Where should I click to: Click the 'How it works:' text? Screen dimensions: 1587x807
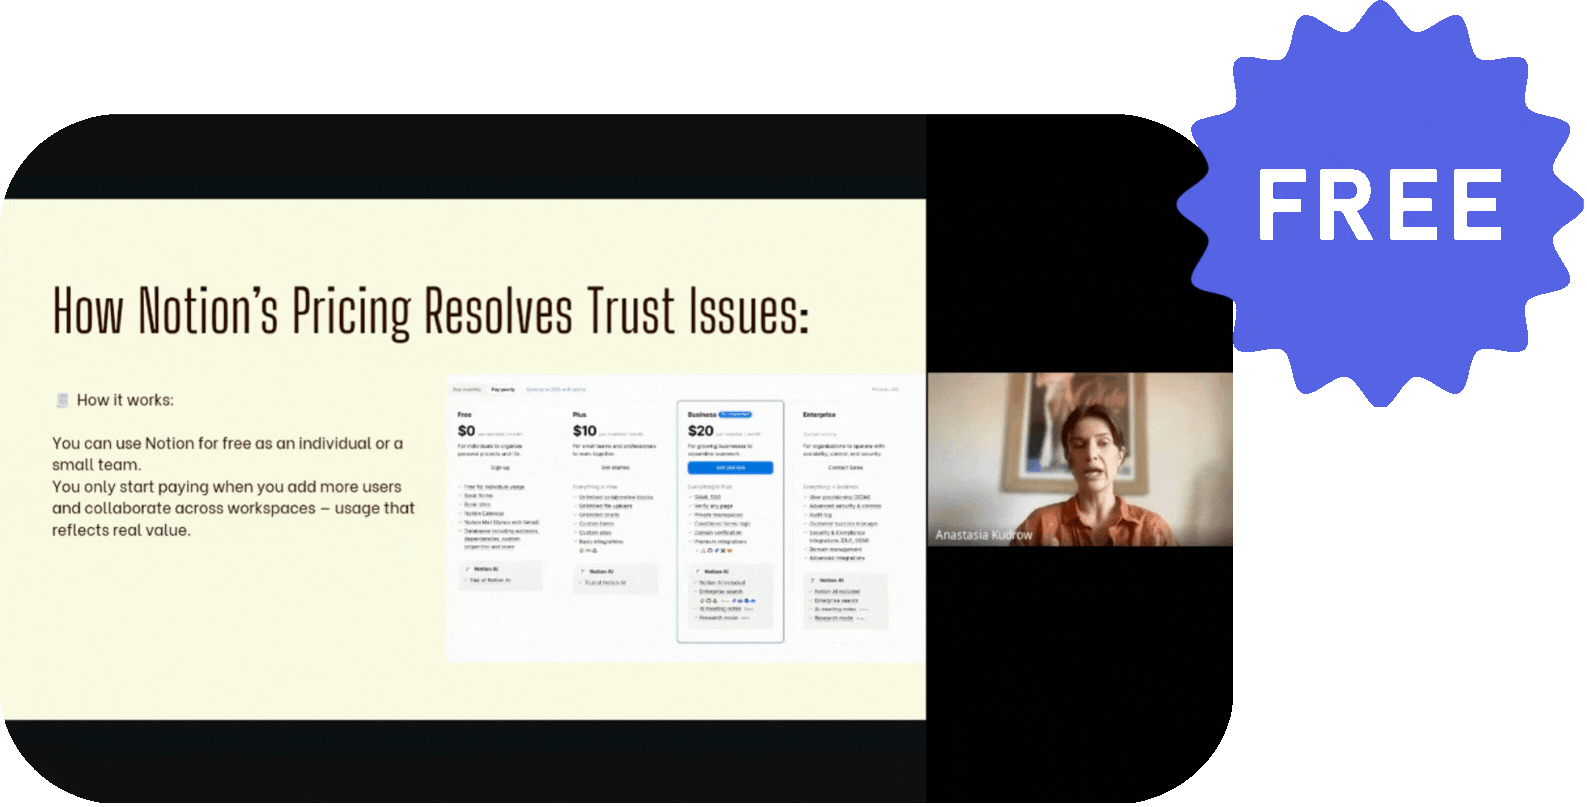(125, 400)
